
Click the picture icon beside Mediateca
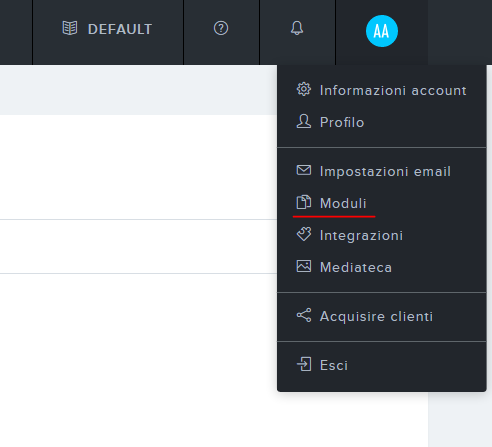pos(304,266)
